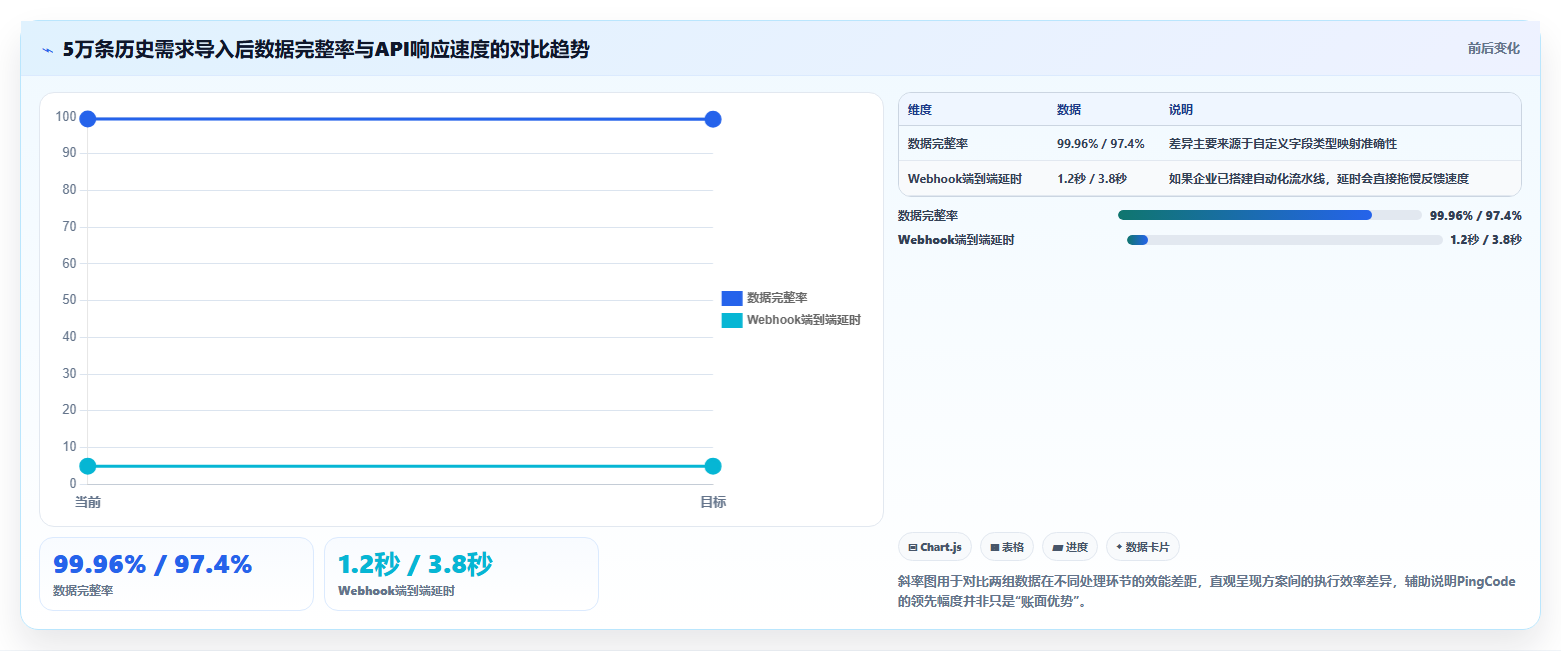Click the Webhook端到端延时 progress bar
The image size is (1561, 651).
tap(1284, 240)
